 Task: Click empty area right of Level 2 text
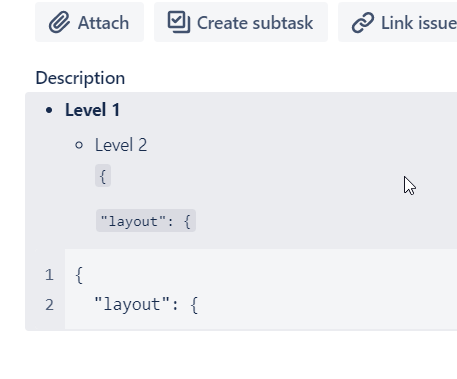click(x=283, y=145)
